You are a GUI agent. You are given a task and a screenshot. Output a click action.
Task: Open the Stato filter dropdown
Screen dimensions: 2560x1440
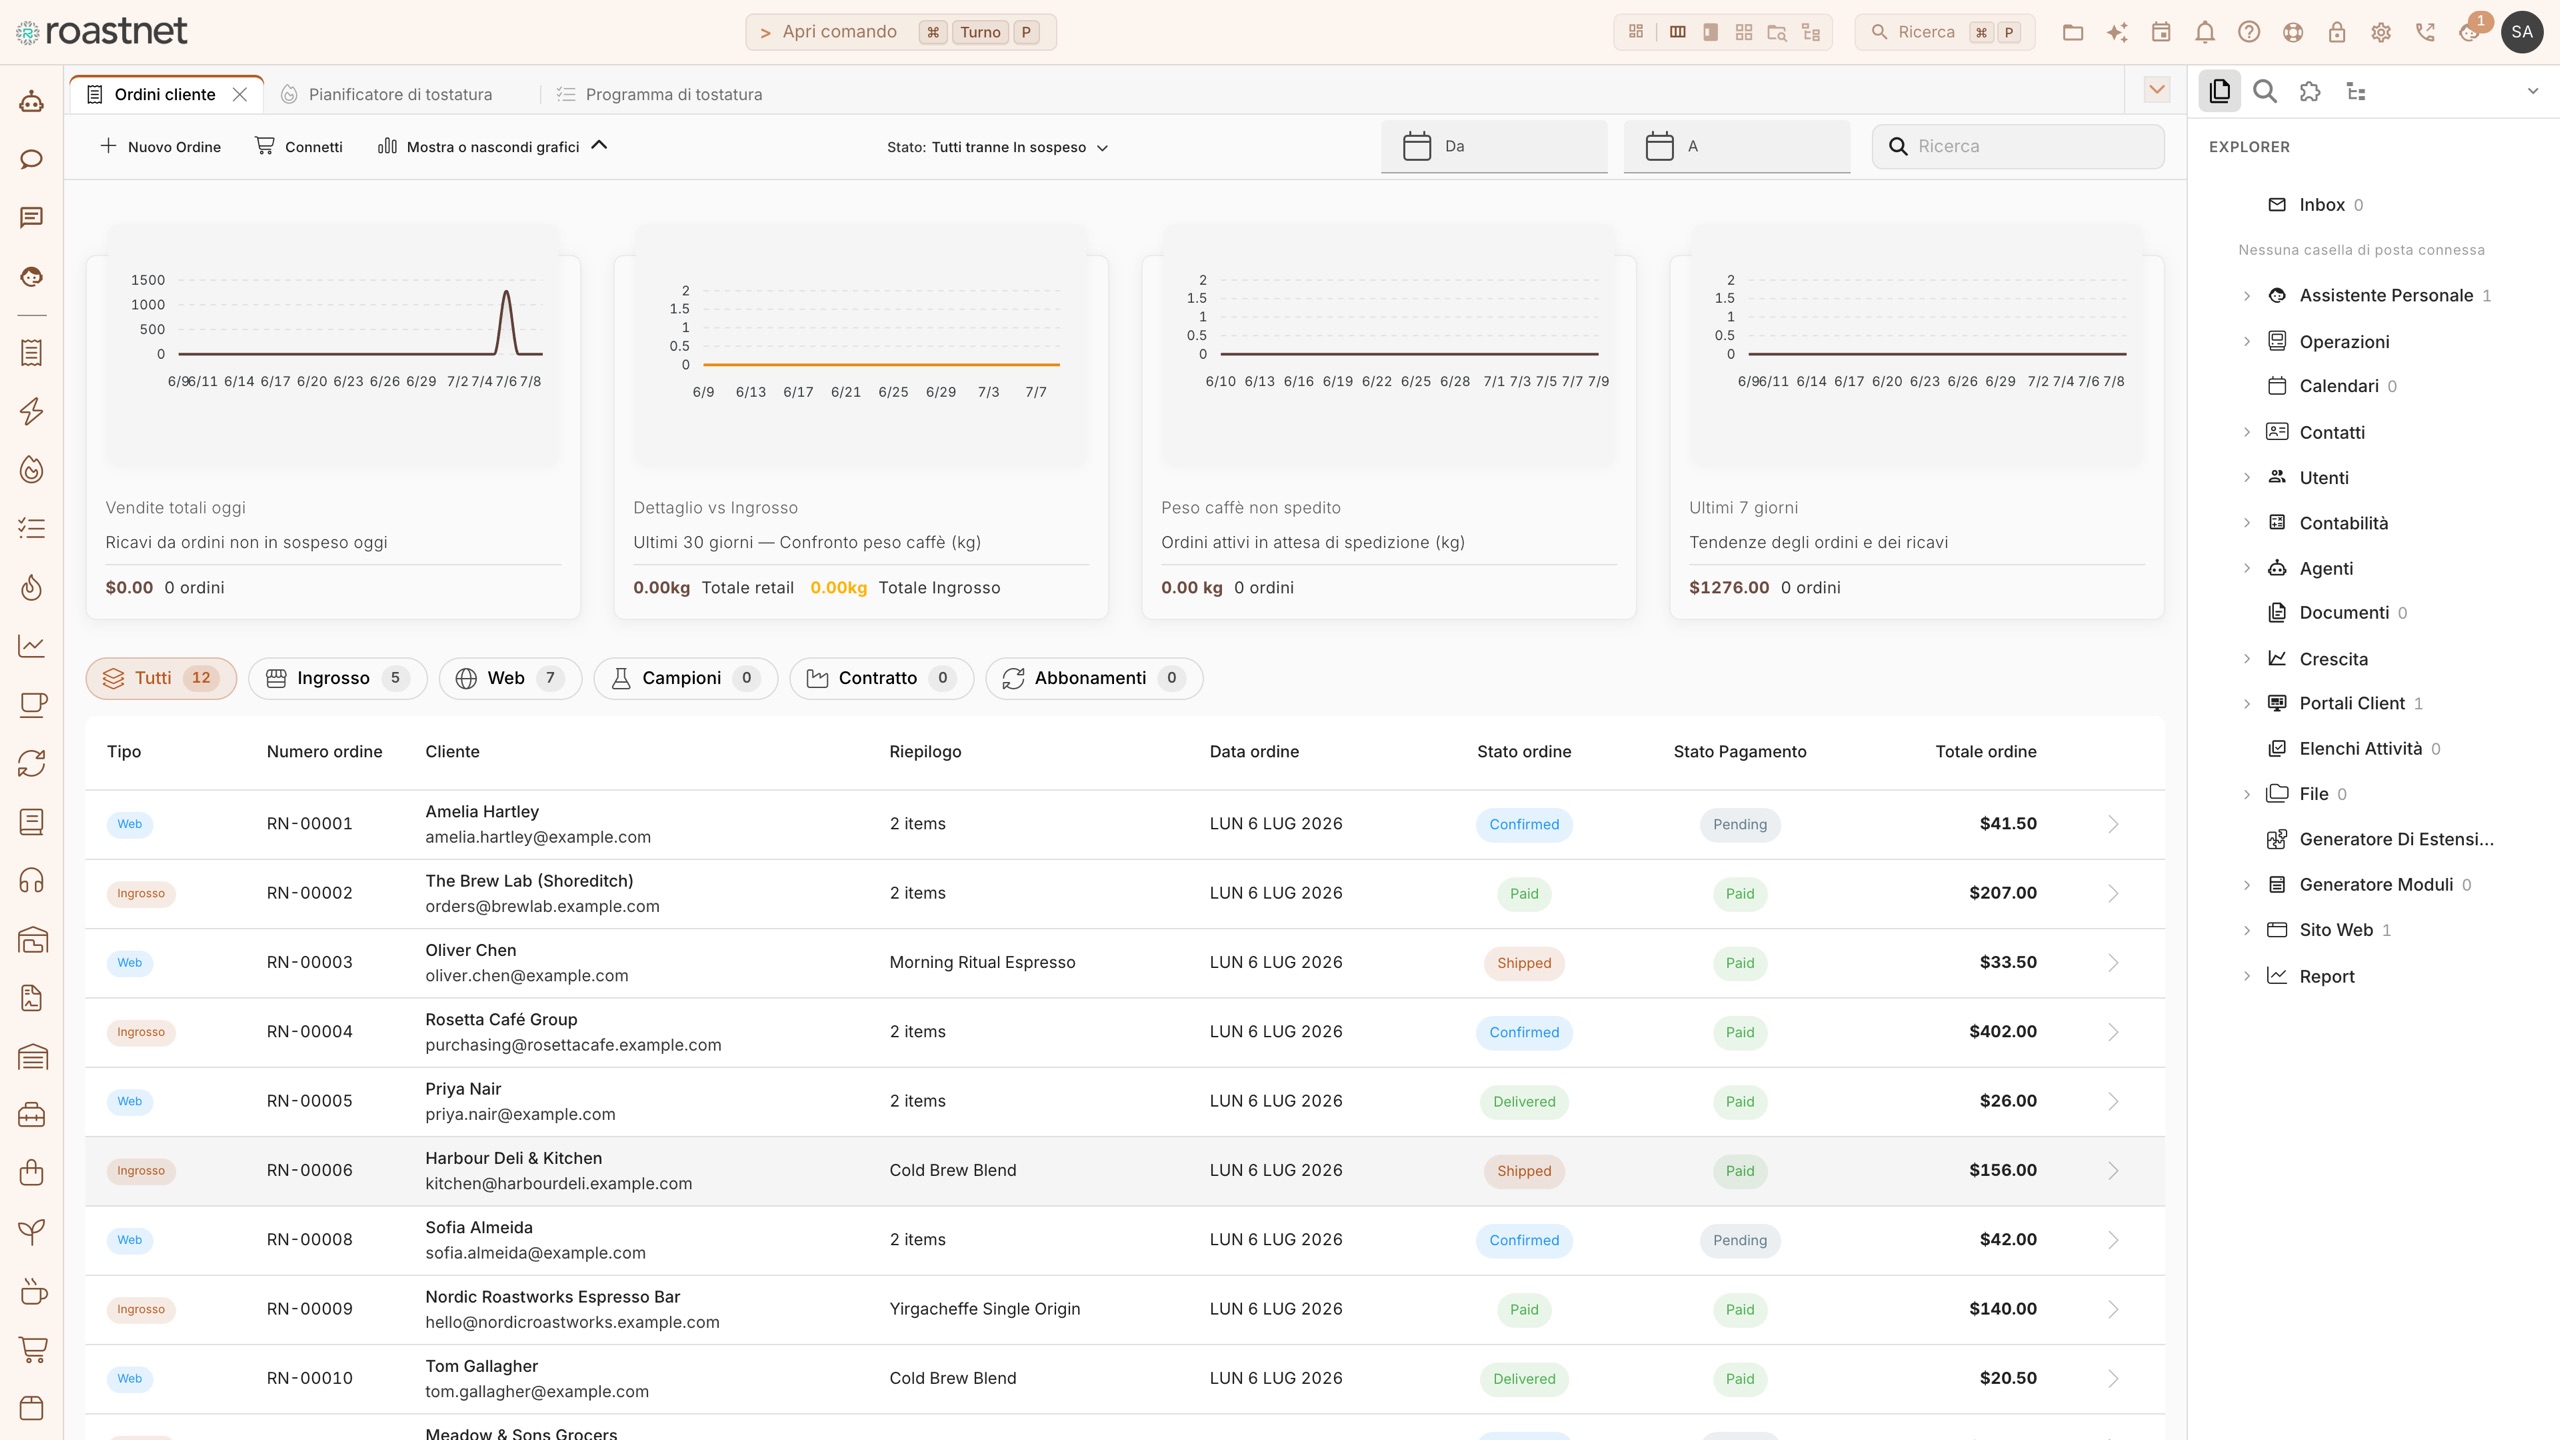click(x=997, y=147)
